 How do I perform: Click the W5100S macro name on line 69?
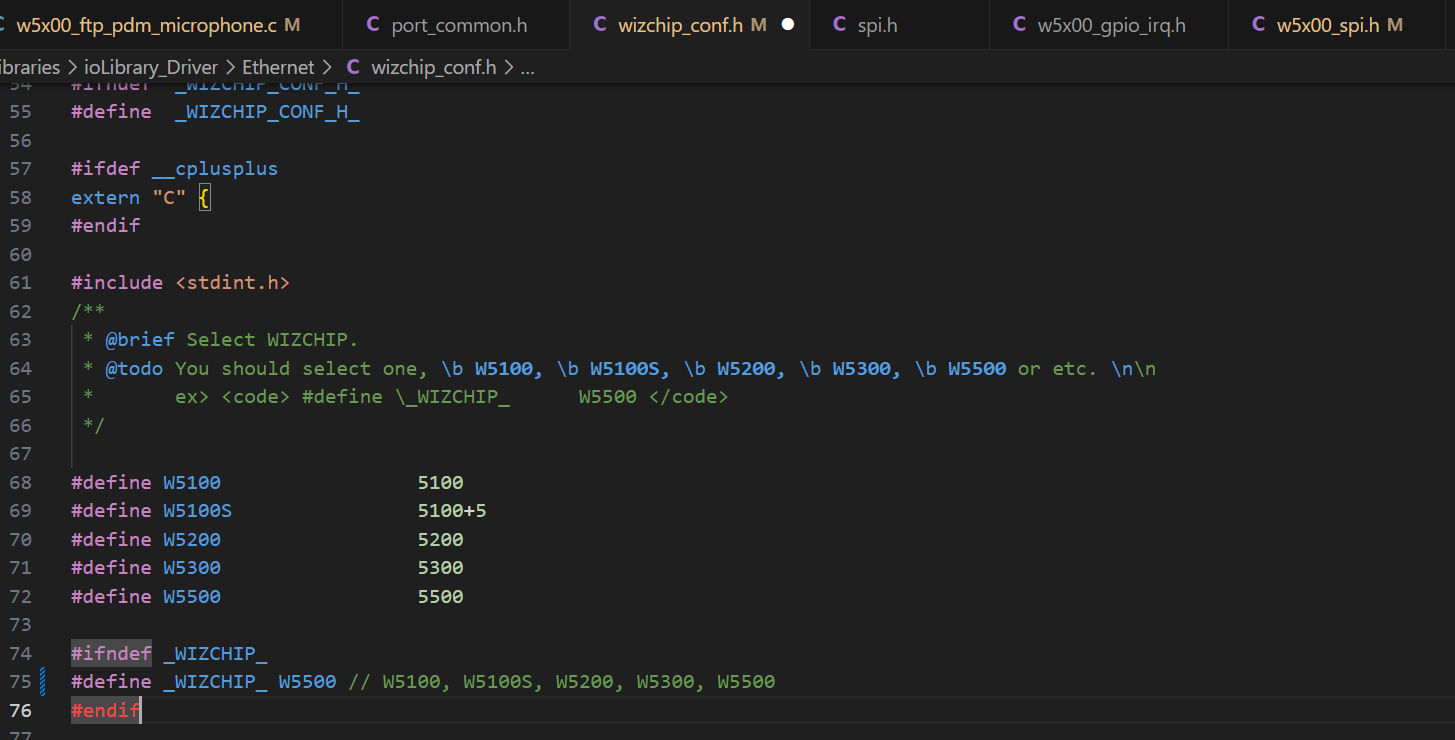tap(198, 510)
